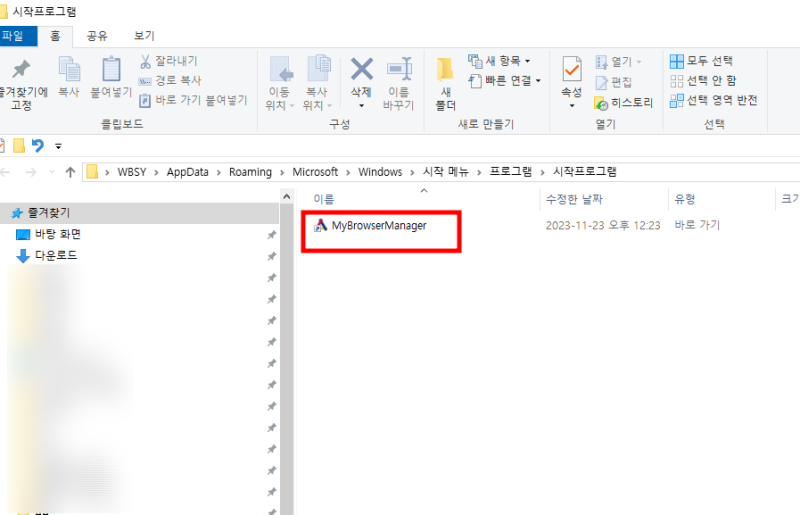Go Forward with right arrow
Image resolution: width=800 pixels, height=515 pixels.
pos(31,173)
